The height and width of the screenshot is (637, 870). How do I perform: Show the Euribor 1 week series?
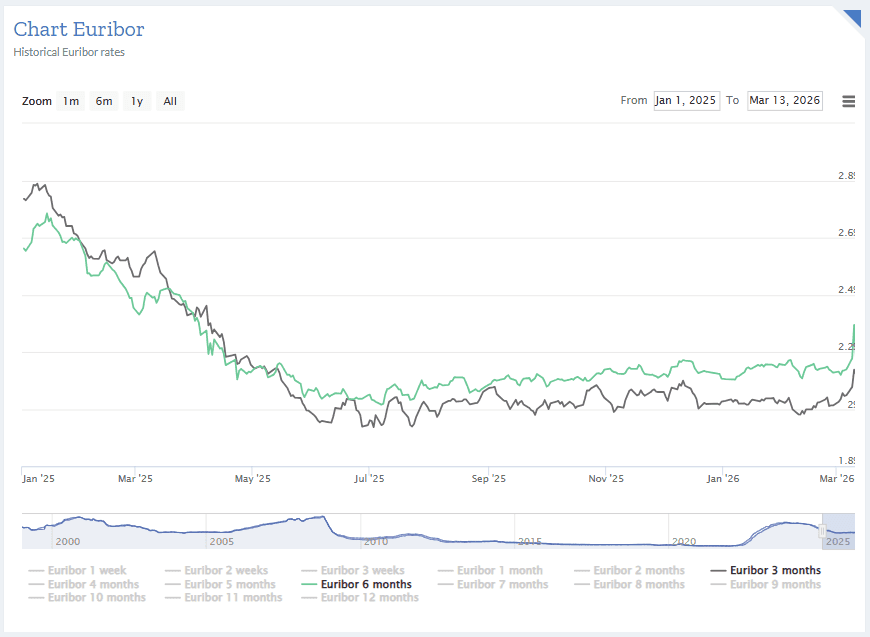point(87,571)
